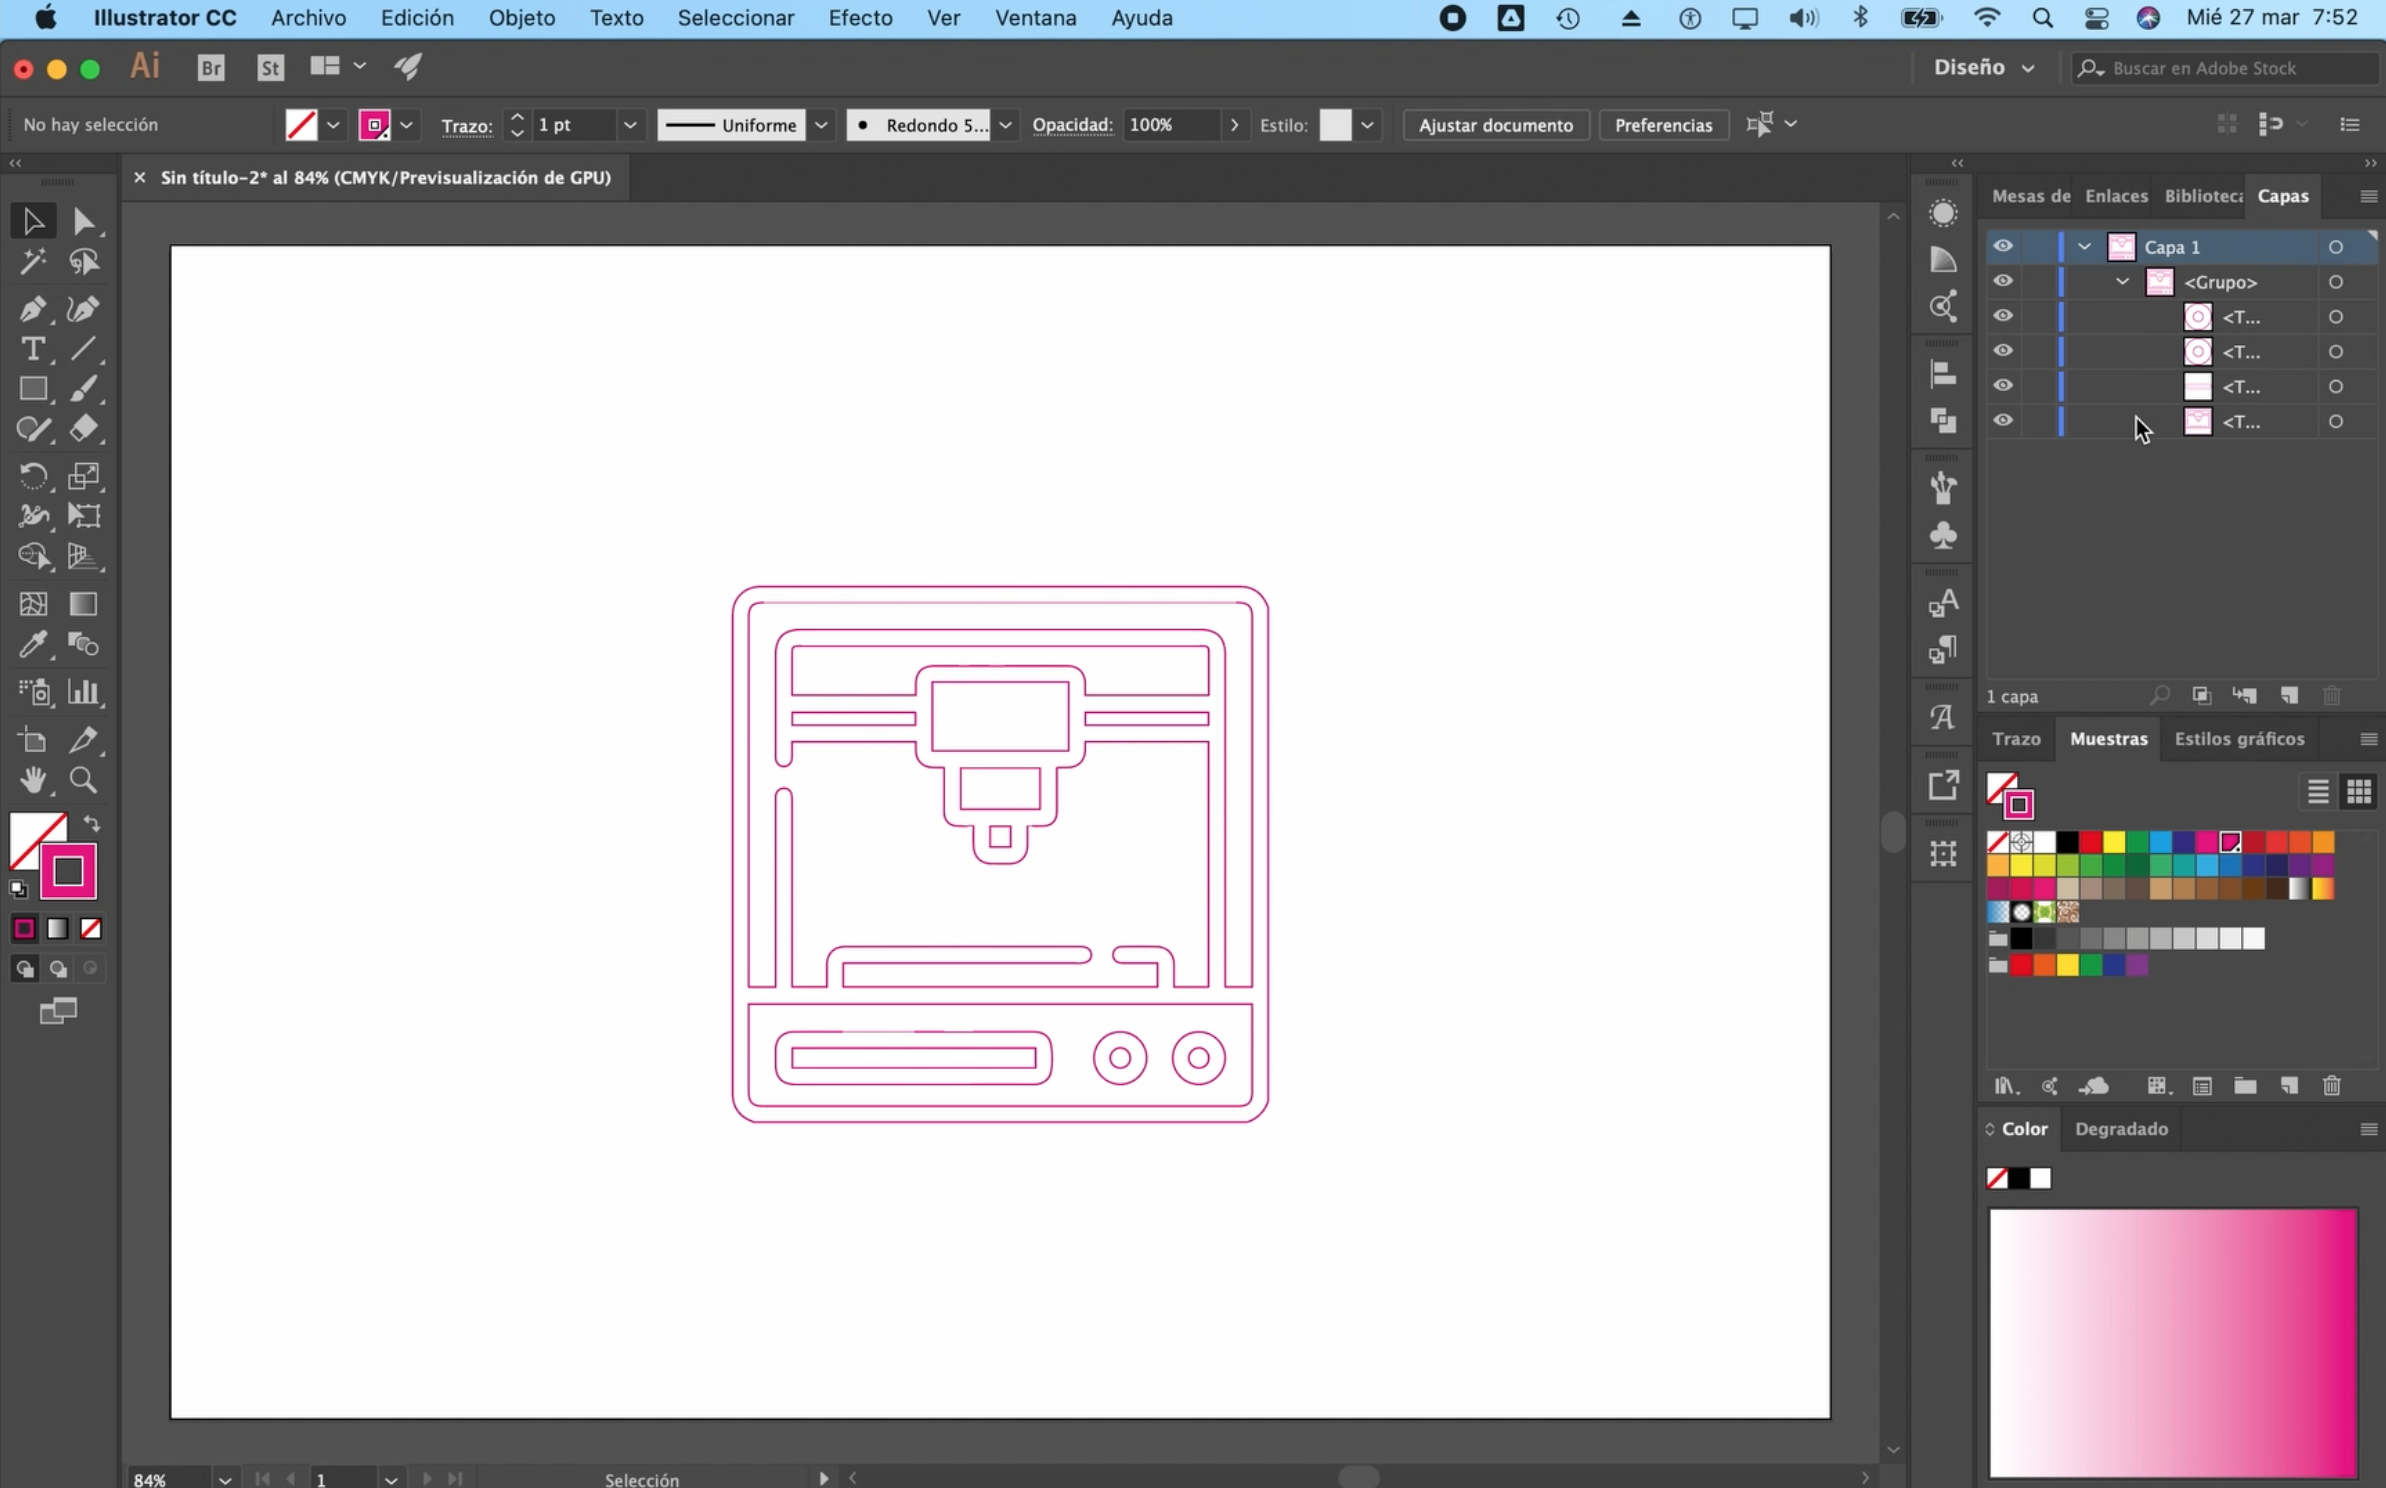Select the stroke color box in toolbar
The width and height of the screenshot is (2386, 1488).
click(x=68, y=871)
